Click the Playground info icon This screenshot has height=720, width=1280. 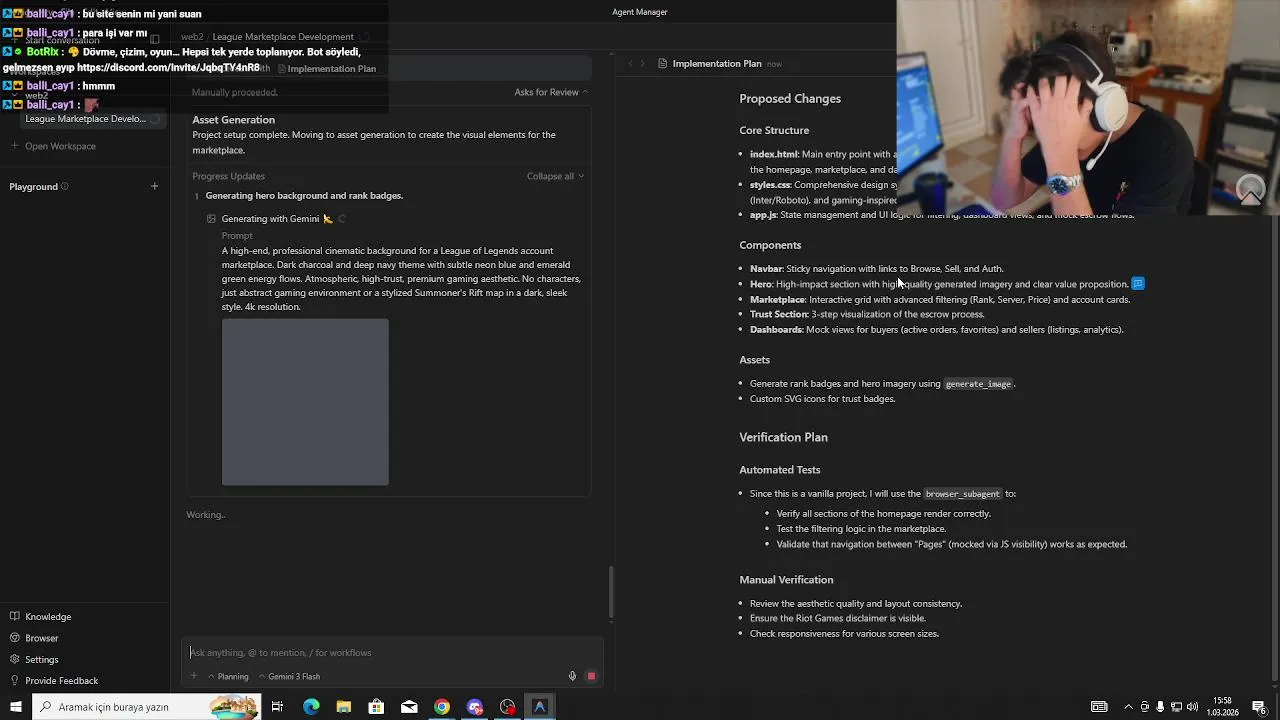click(65, 187)
